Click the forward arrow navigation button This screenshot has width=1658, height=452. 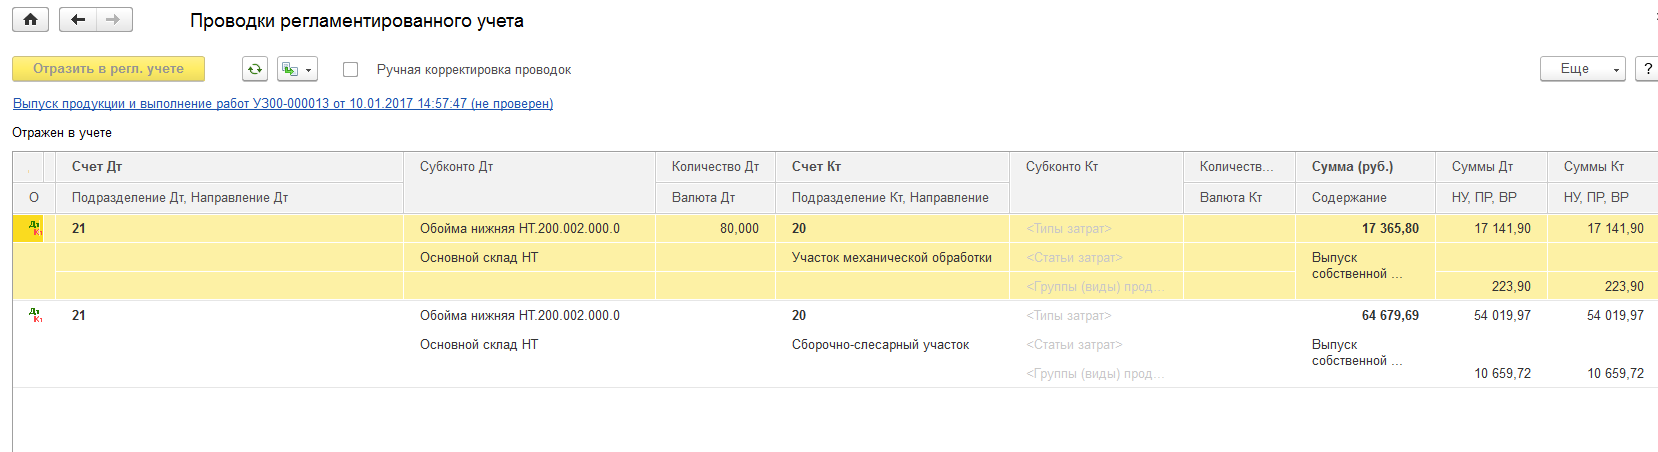point(113,20)
